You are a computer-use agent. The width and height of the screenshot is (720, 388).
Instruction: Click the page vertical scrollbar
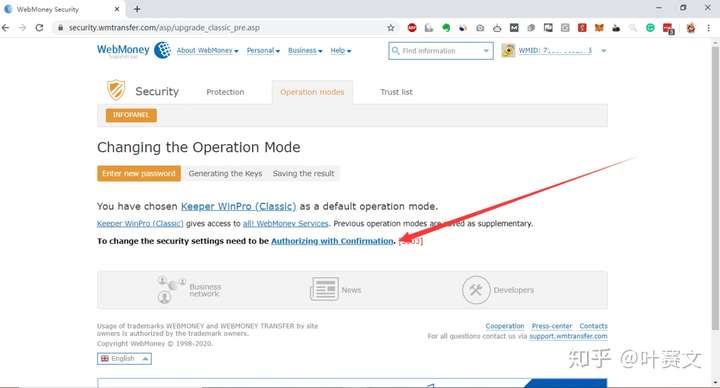coord(714,188)
